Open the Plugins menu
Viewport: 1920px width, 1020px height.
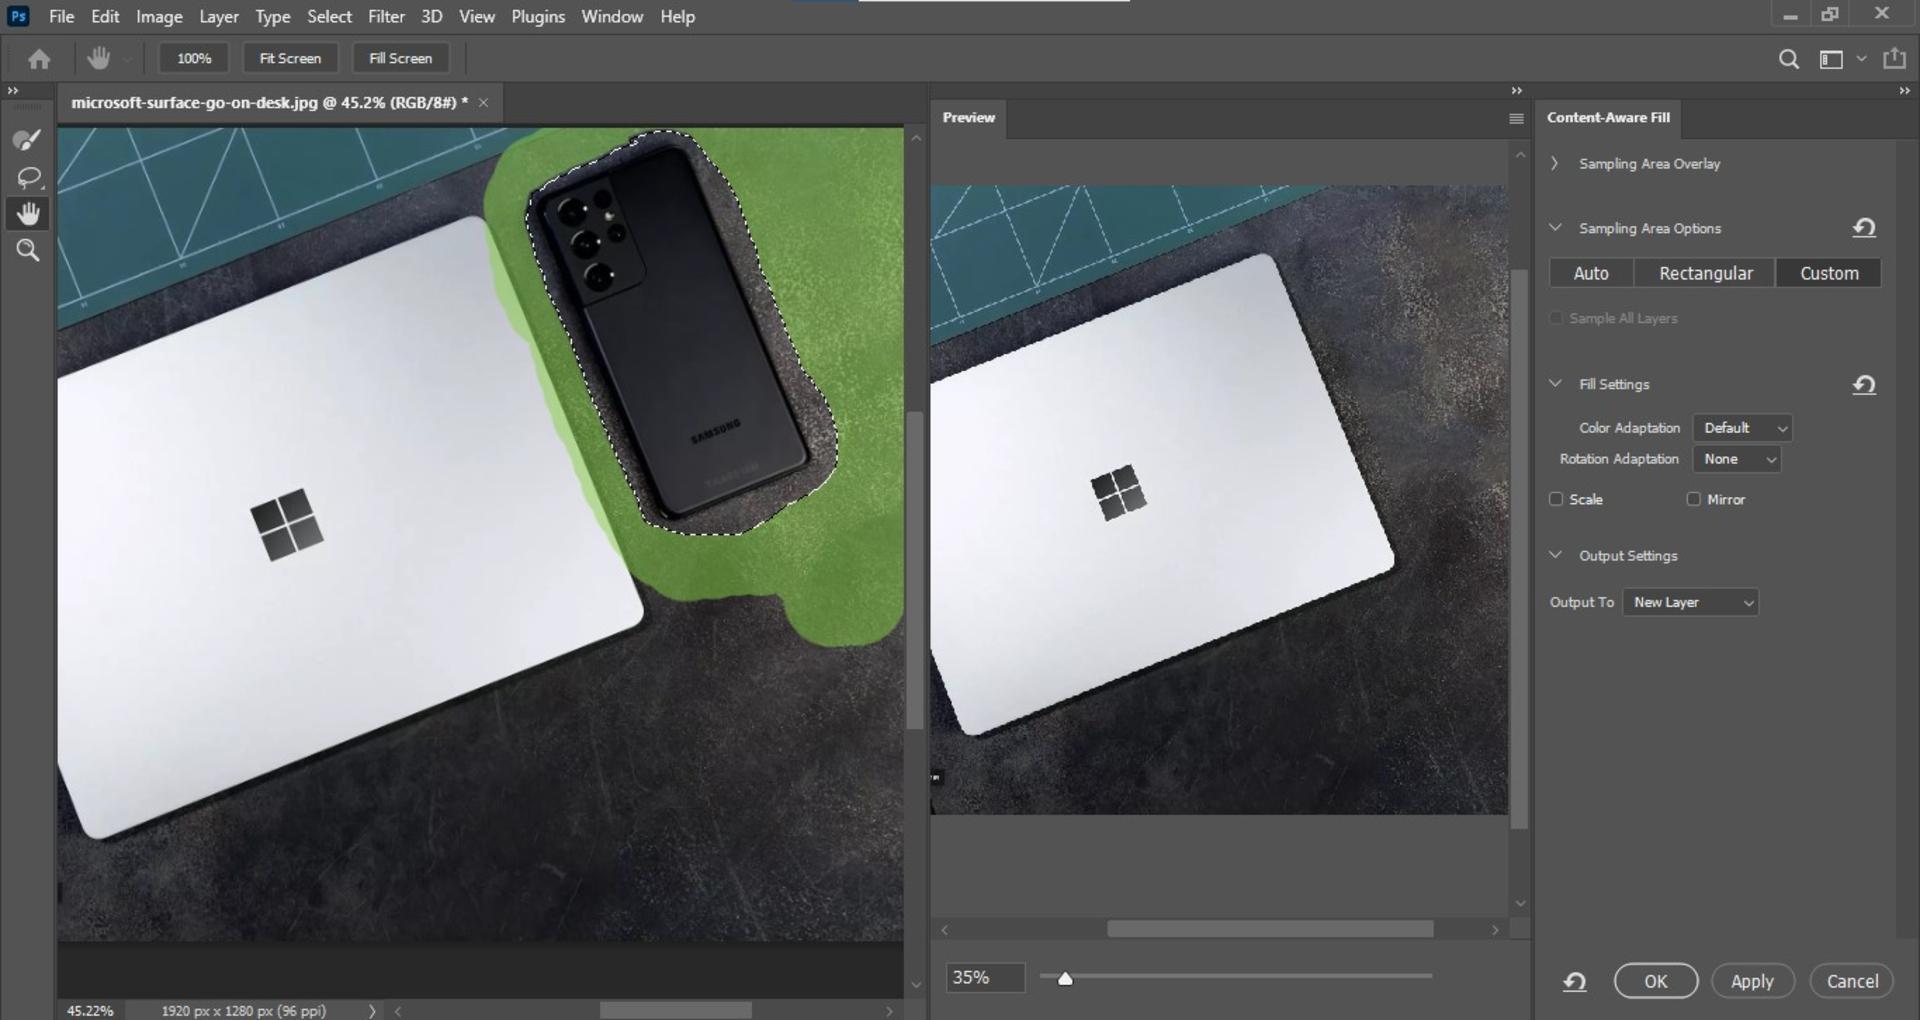click(538, 16)
